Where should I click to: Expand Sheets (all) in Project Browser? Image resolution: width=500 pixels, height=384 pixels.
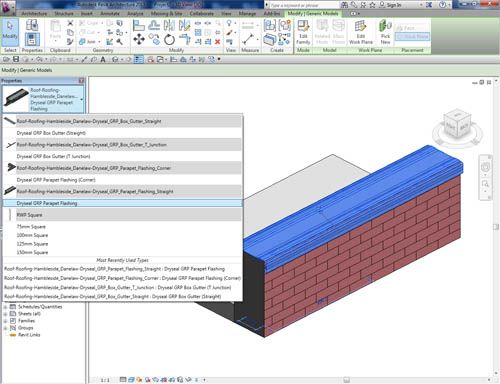pyautogui.click(x=5, y=314)
